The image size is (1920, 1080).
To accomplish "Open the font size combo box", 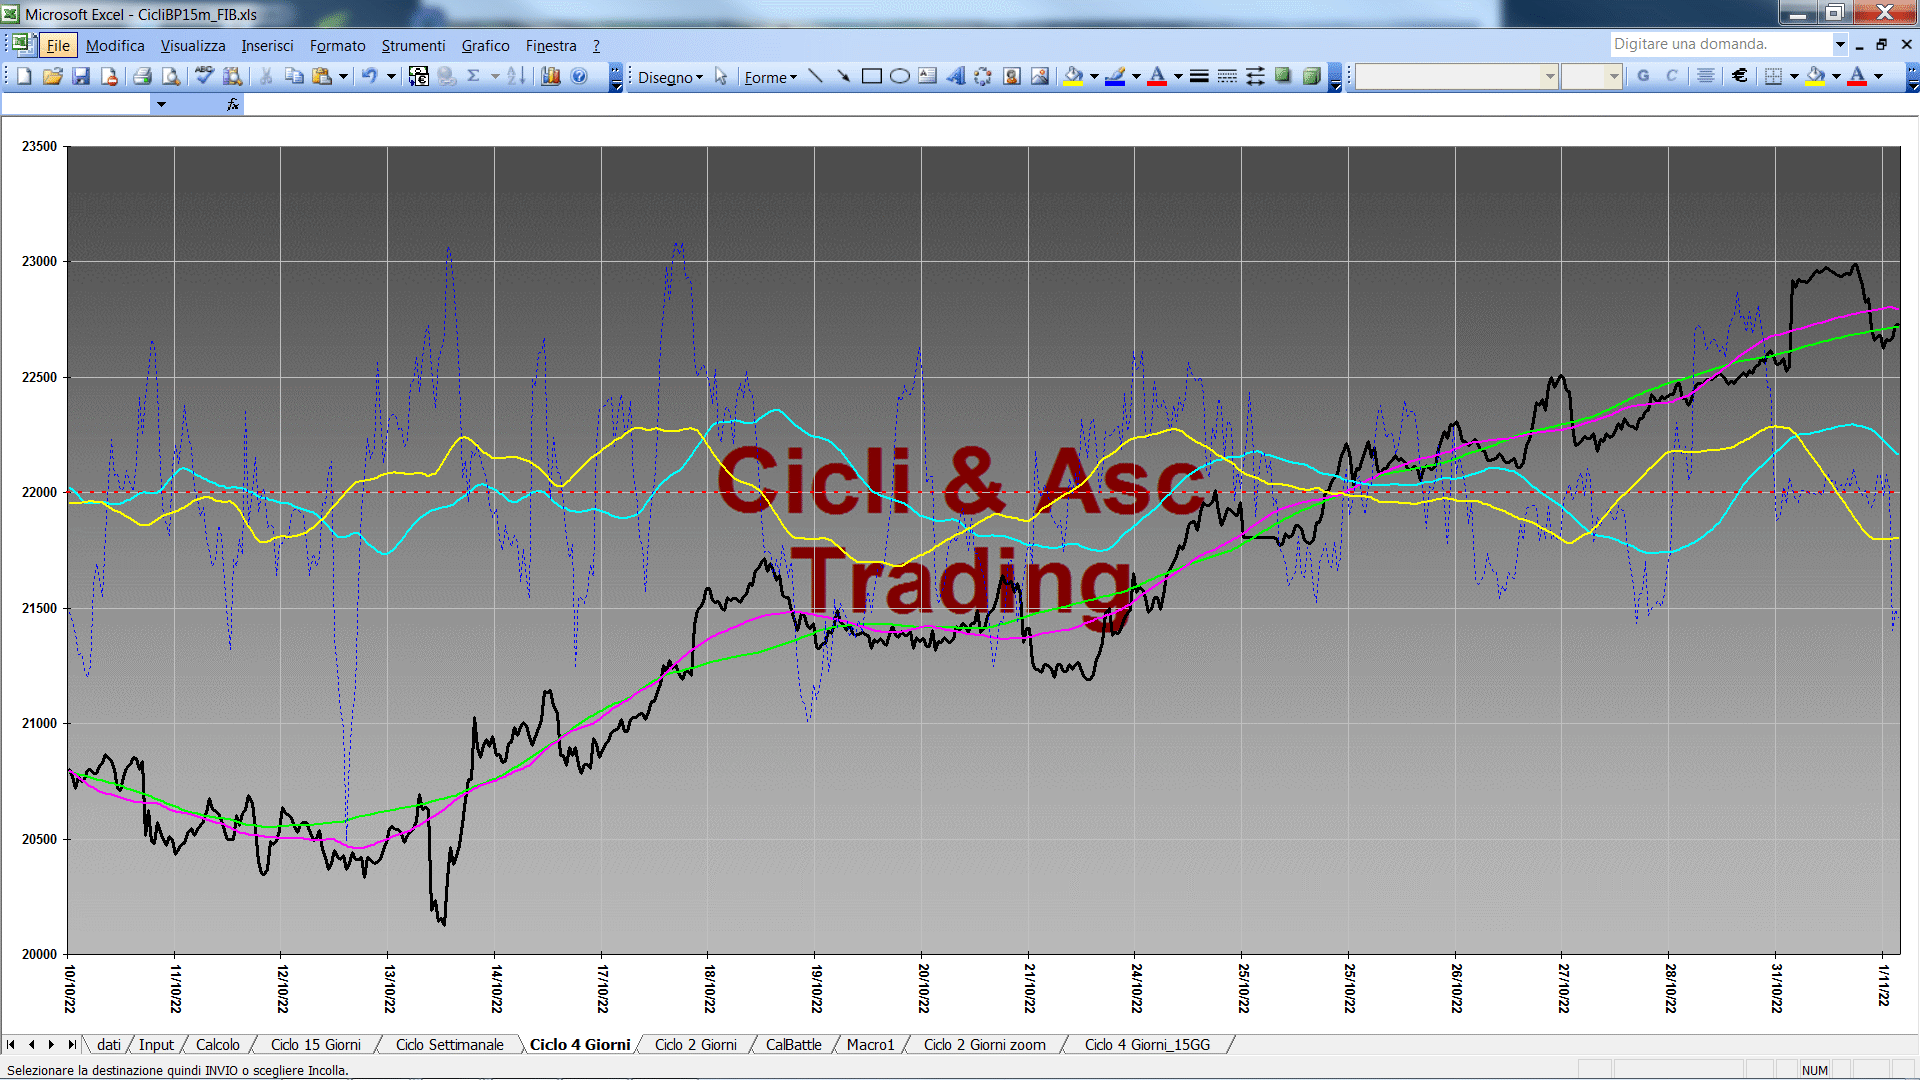I will click(1591, 76).
